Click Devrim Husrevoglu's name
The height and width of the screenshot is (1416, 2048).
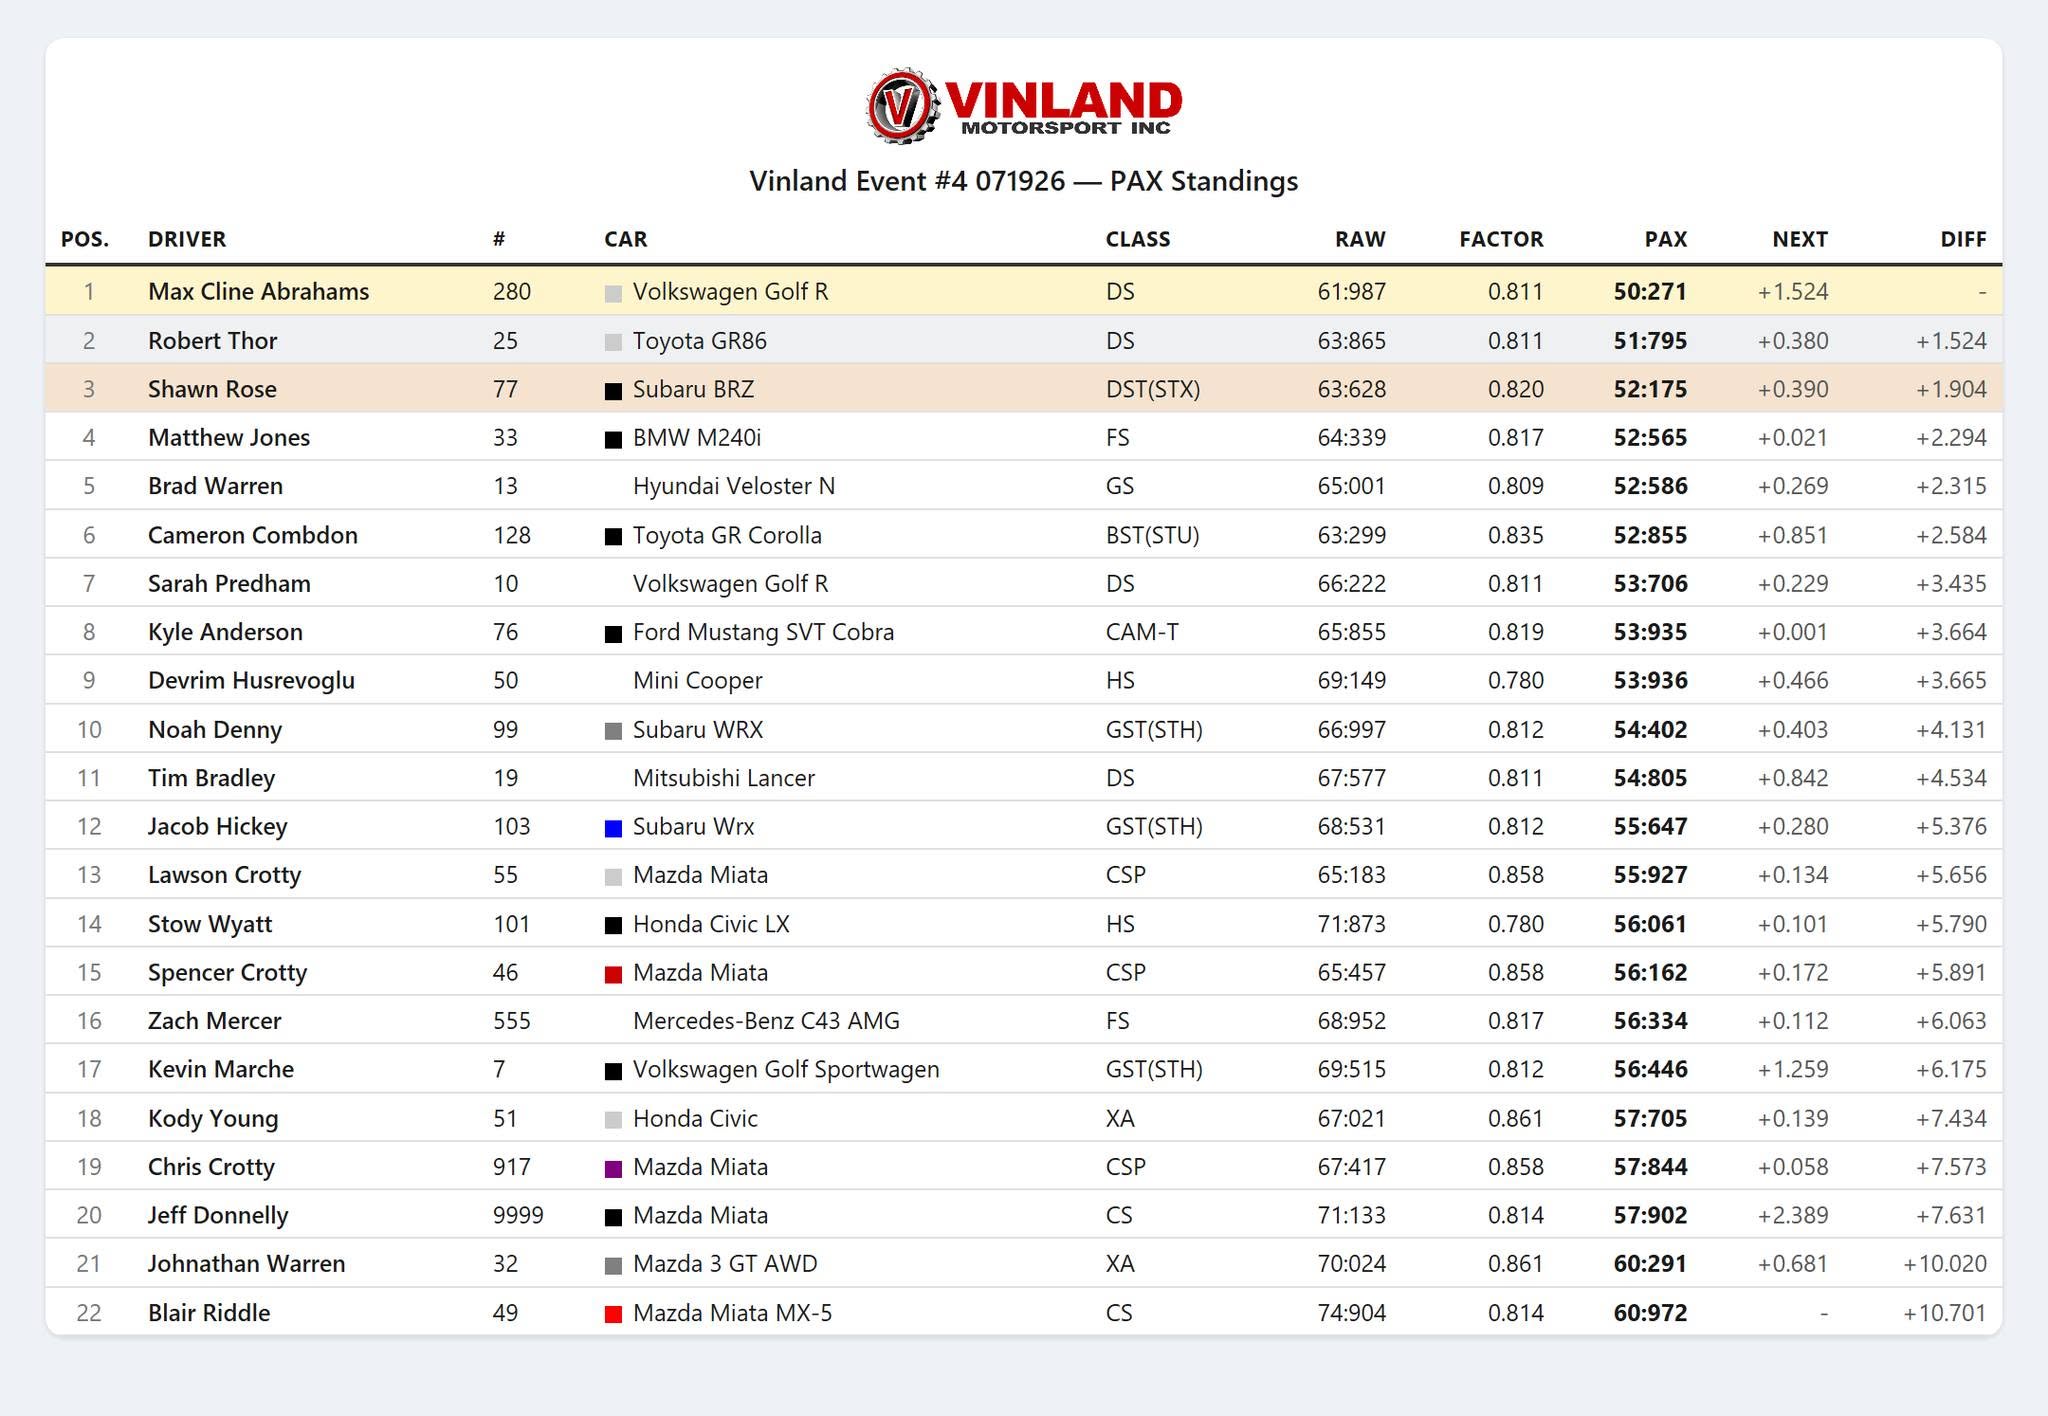click(x=251, y=680)
